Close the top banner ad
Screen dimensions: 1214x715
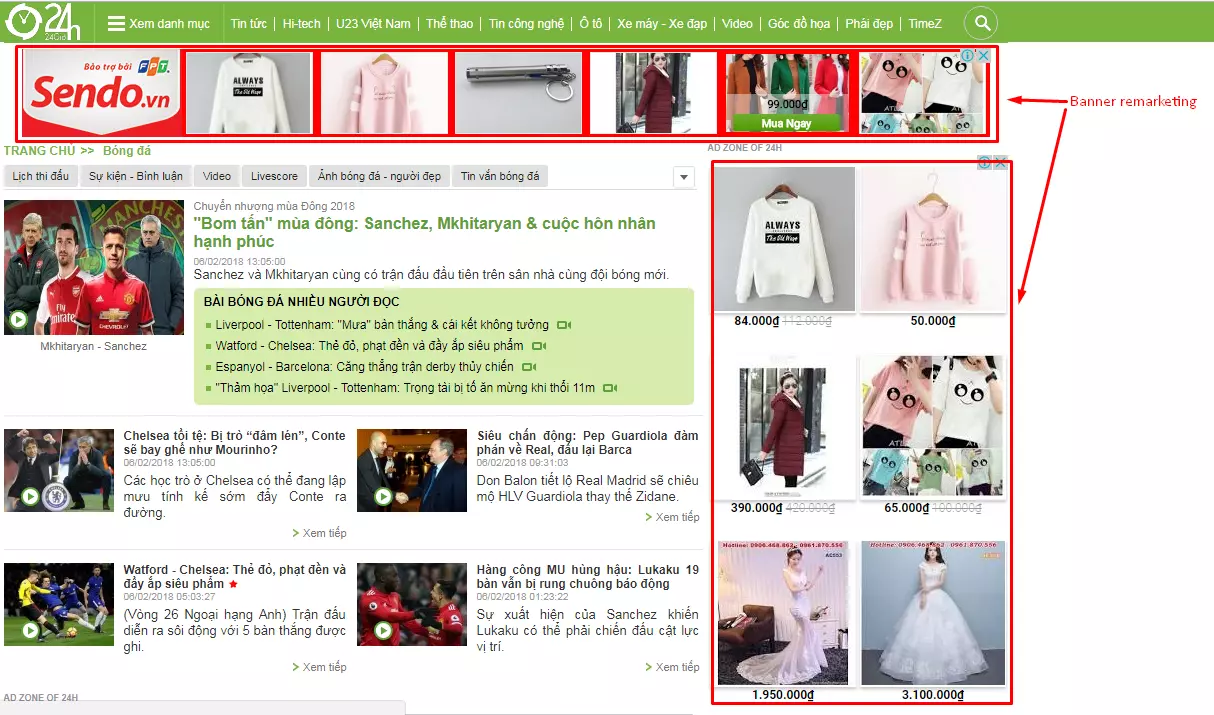[983, 56]
